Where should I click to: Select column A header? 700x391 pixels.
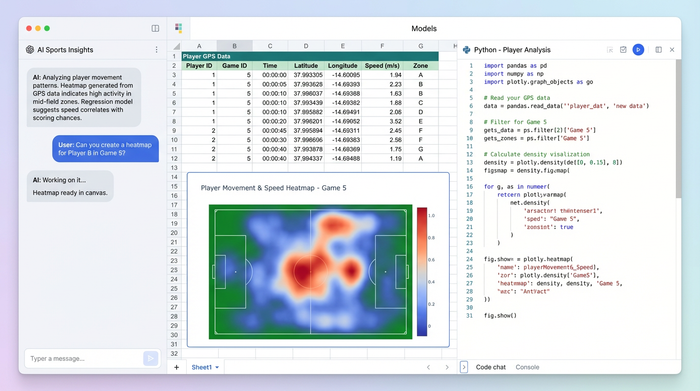[x=199, y=46]
